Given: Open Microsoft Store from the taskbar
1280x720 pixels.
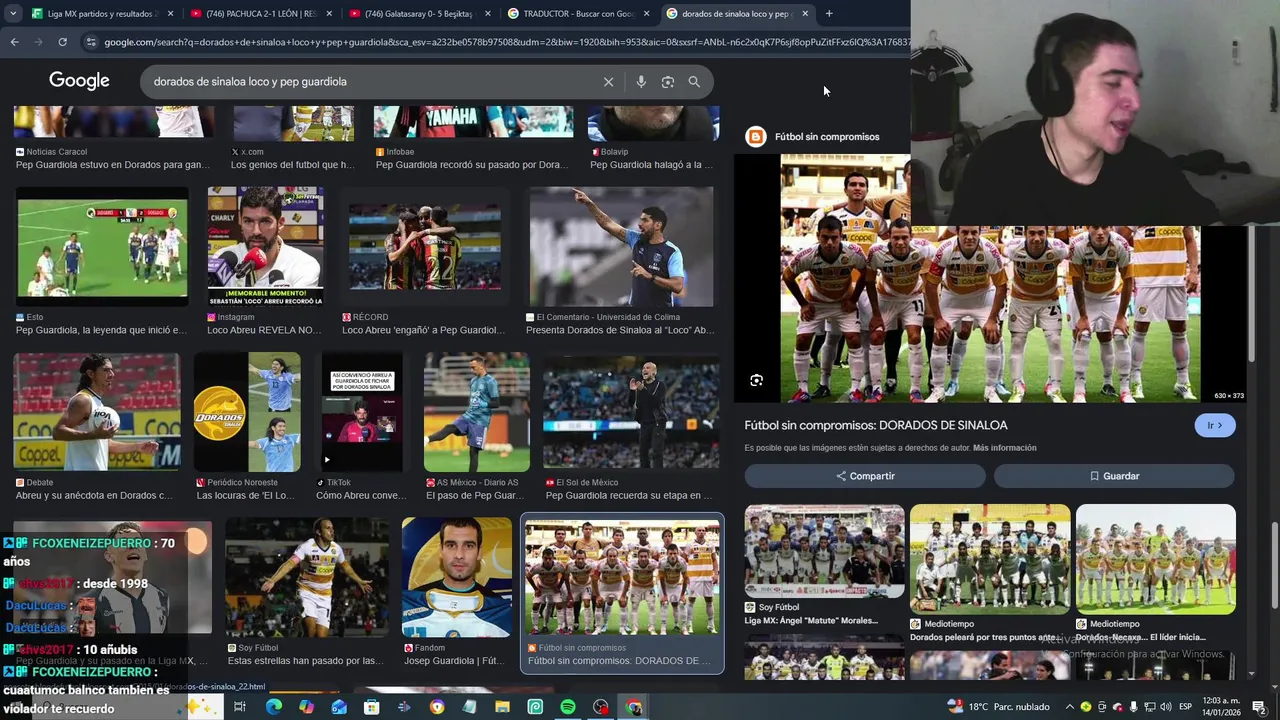Looking at the screenshot, I should [x=371, y=707].
